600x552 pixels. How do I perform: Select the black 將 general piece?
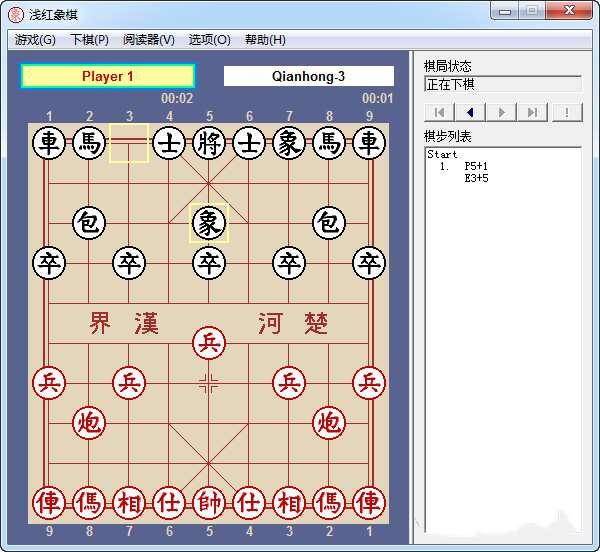209,143
